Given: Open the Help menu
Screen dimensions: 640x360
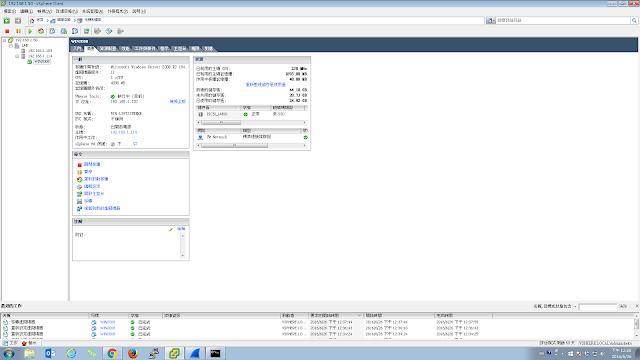Looking at the screenshot, I should 139,11.
